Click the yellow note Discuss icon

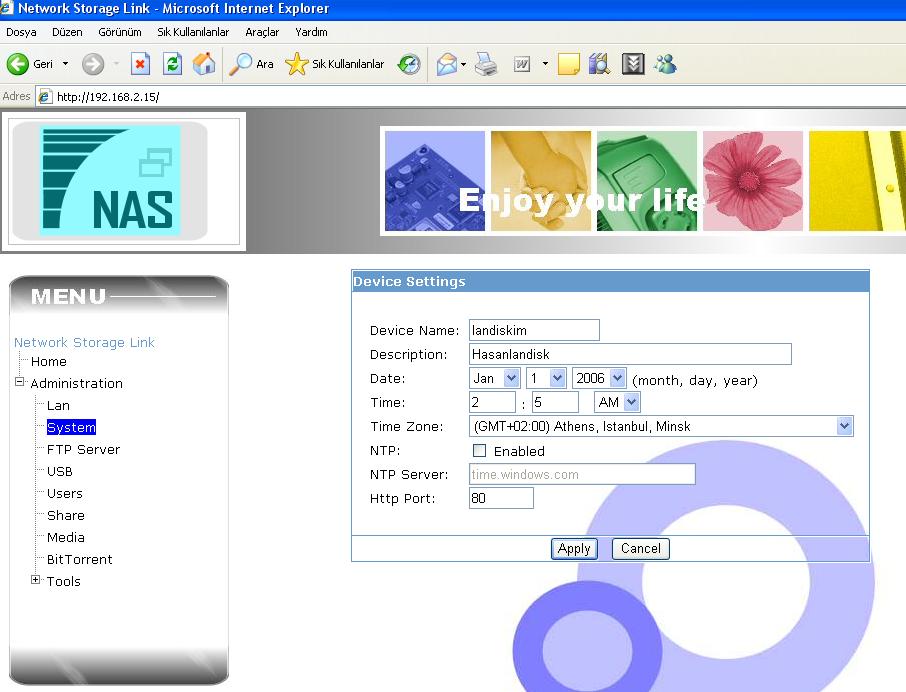coord(569,64)
